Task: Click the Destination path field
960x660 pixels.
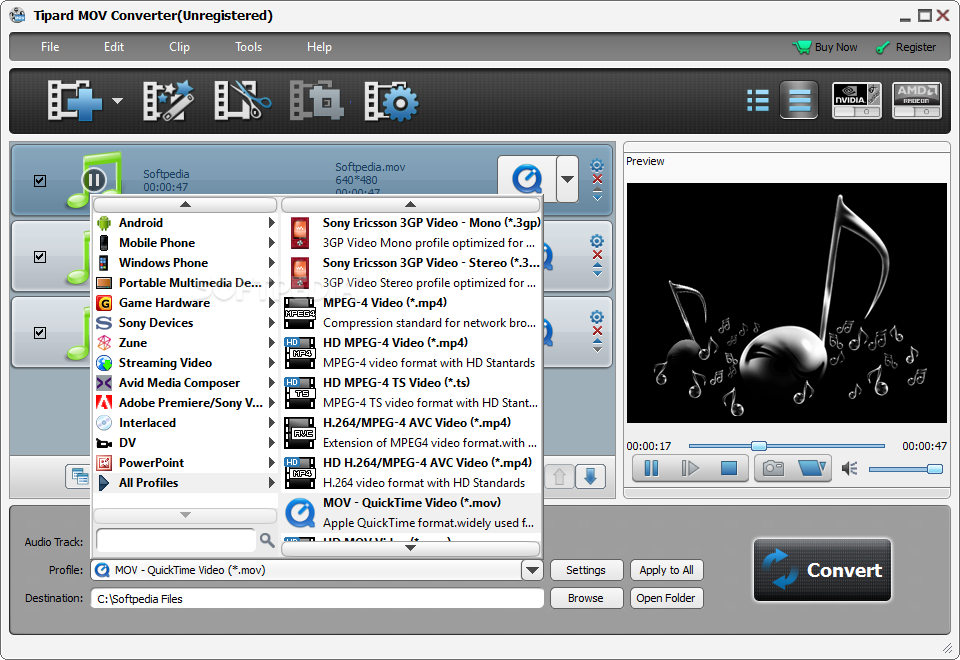Action: (317, 598)
